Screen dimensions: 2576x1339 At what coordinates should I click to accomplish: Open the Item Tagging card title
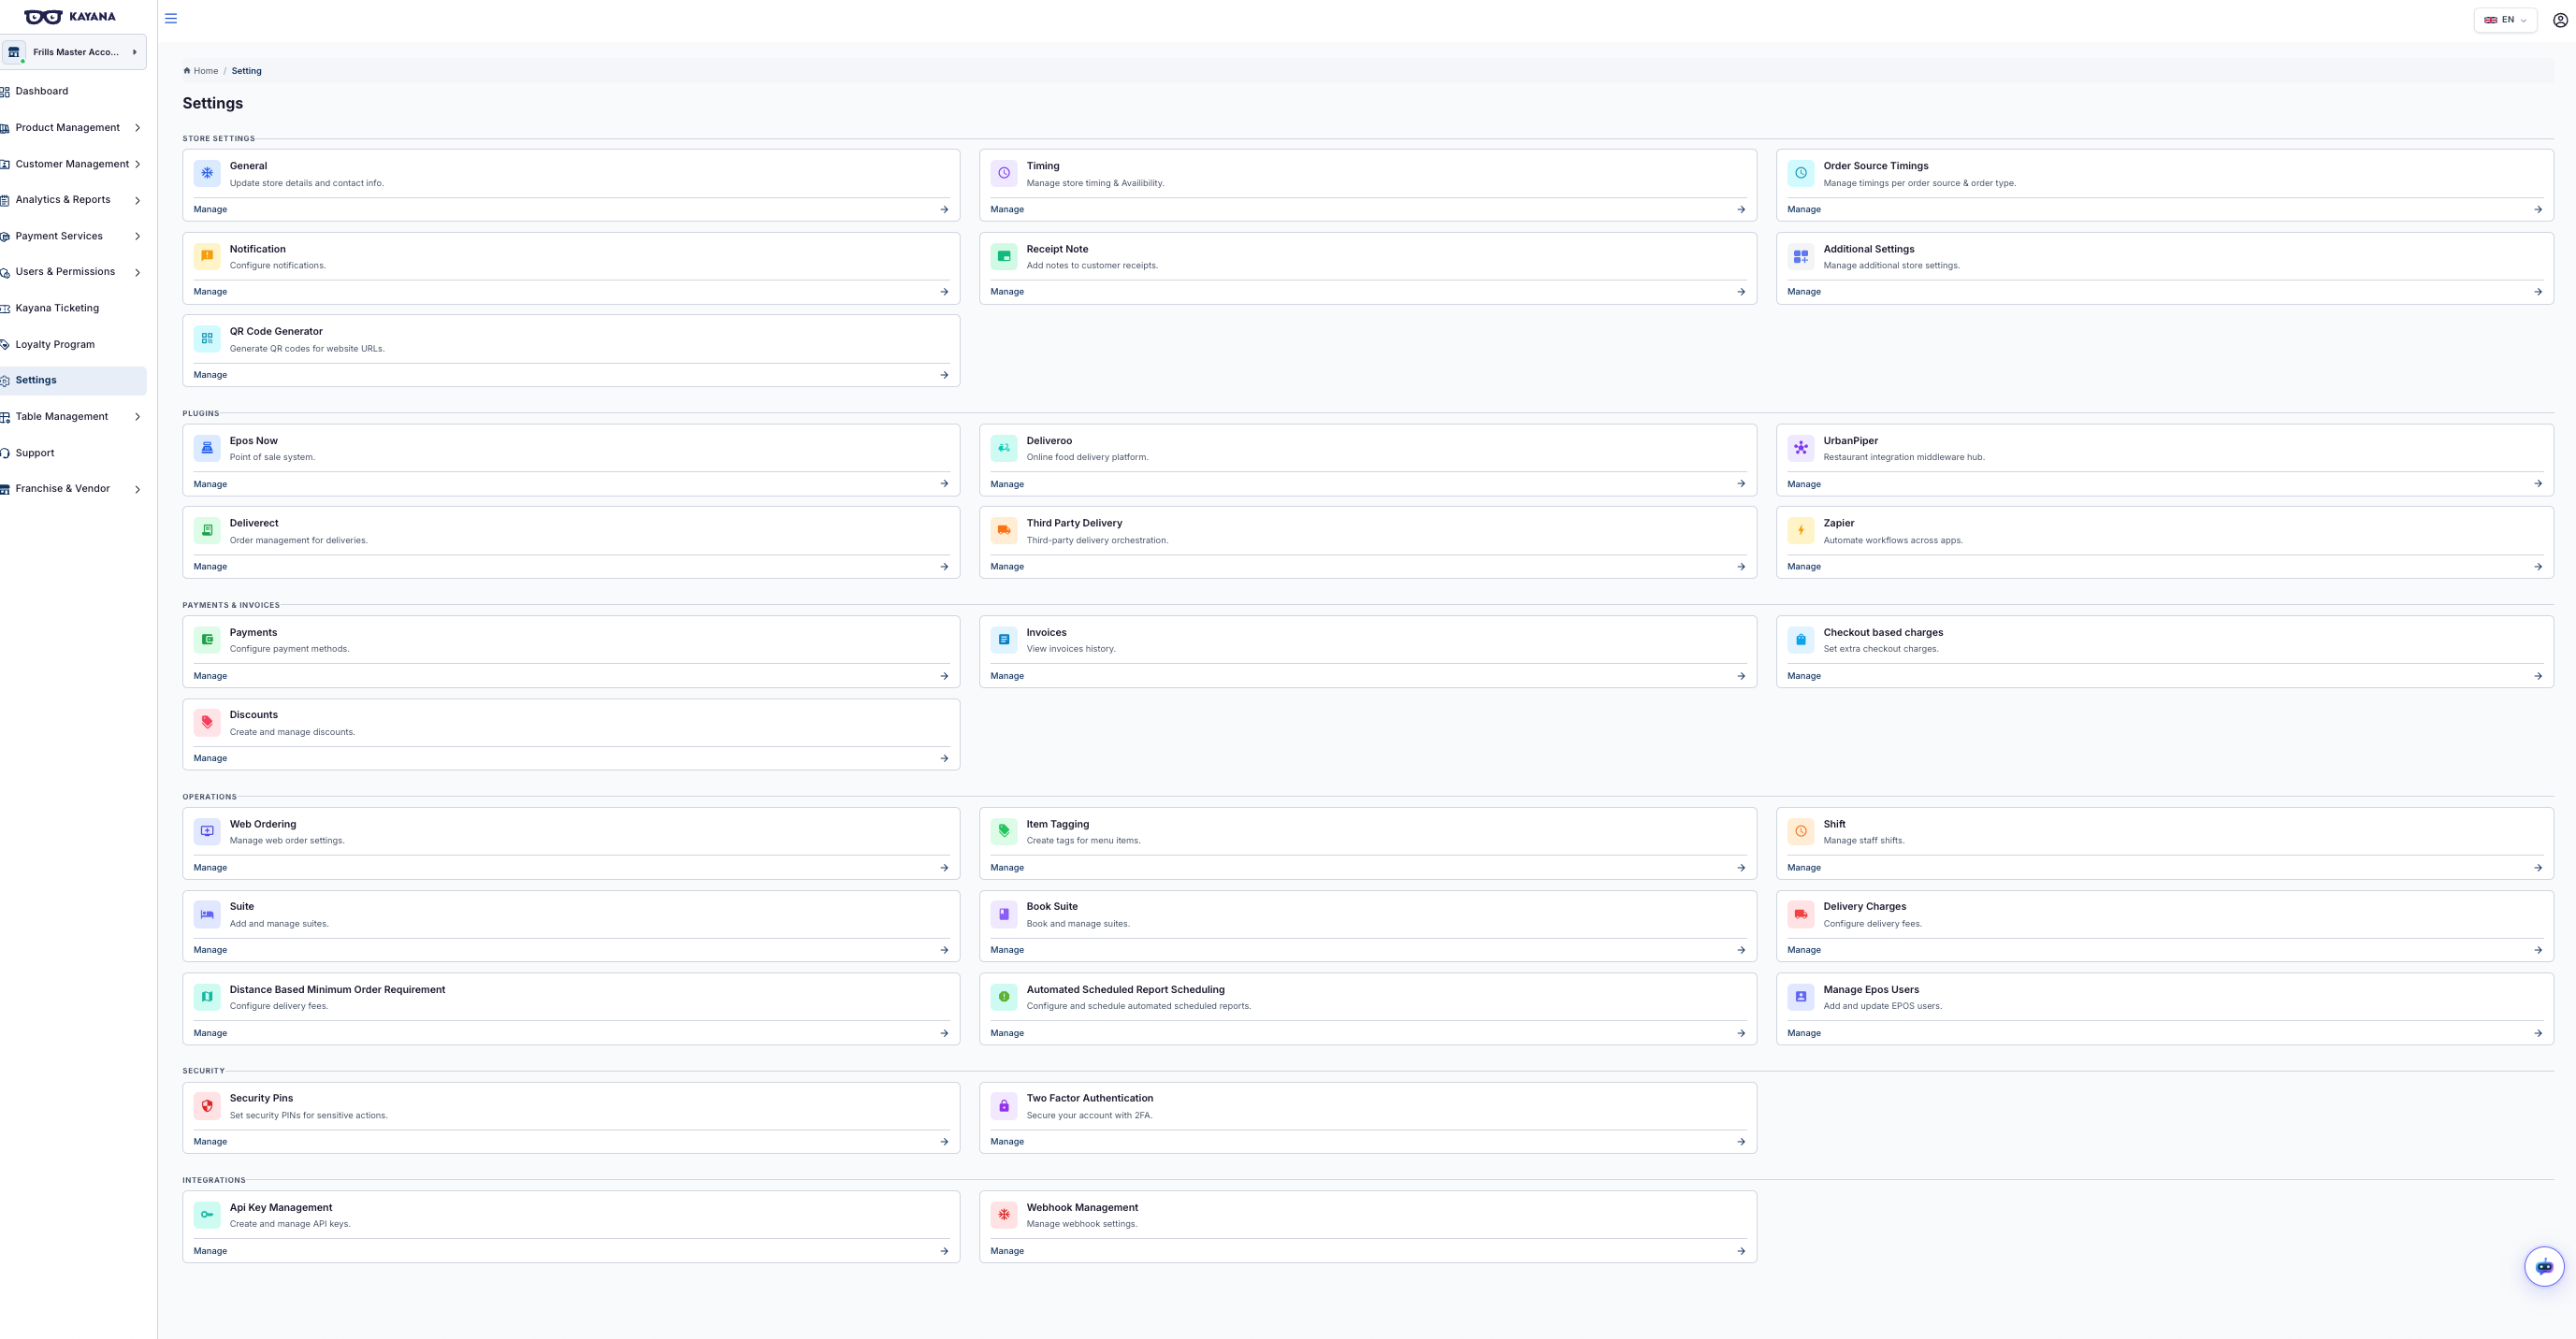tap(1057, 824)
